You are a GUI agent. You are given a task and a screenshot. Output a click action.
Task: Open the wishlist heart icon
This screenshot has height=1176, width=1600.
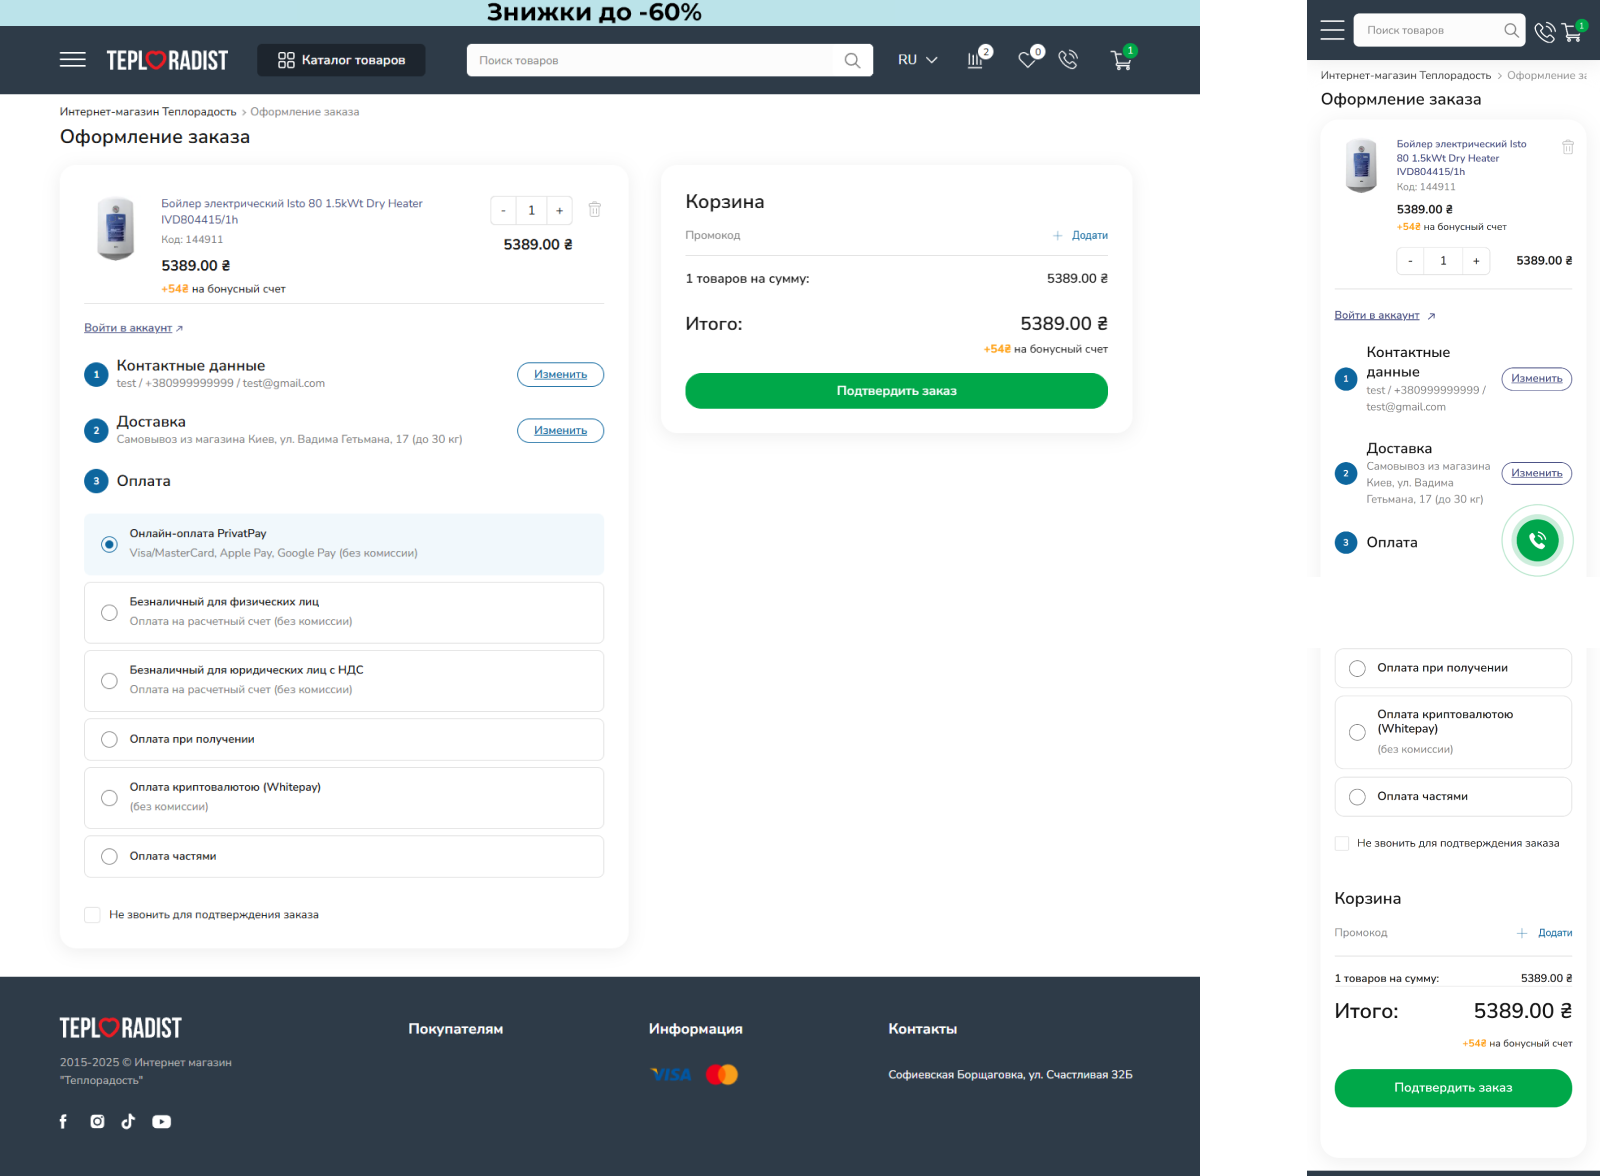[1027, 60]
